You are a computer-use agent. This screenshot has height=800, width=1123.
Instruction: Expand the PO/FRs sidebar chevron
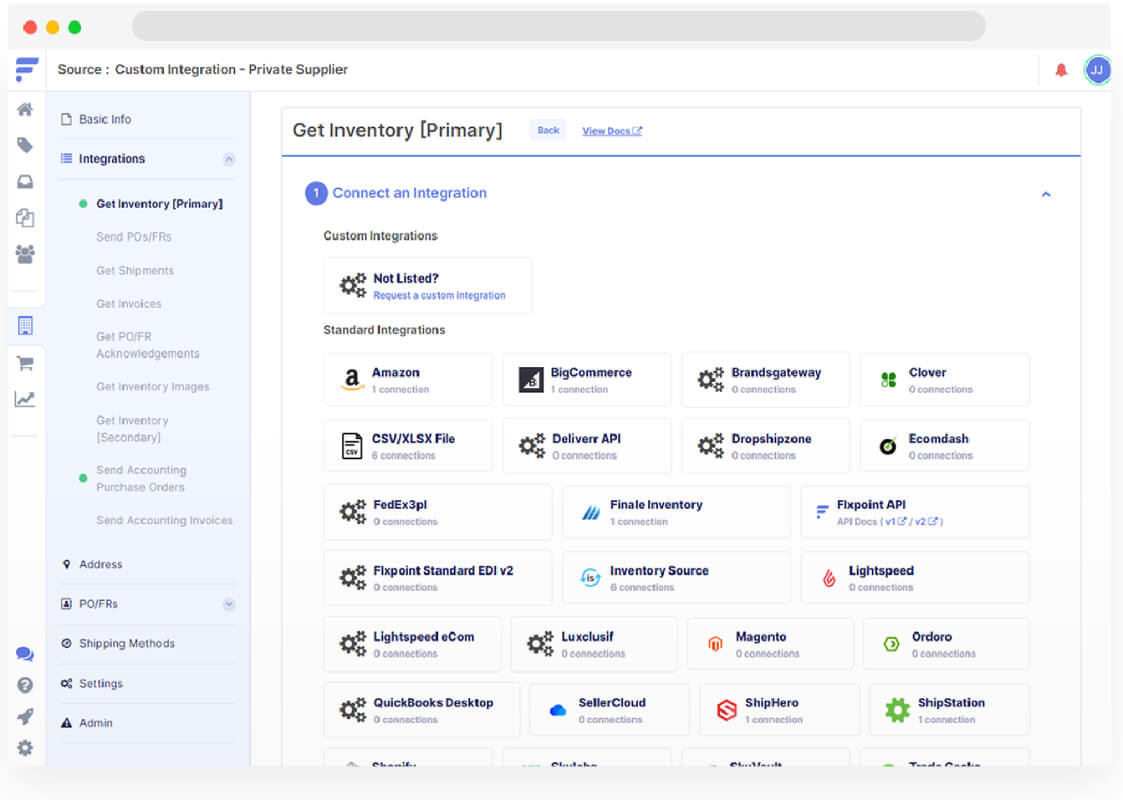tap(229, 604)
